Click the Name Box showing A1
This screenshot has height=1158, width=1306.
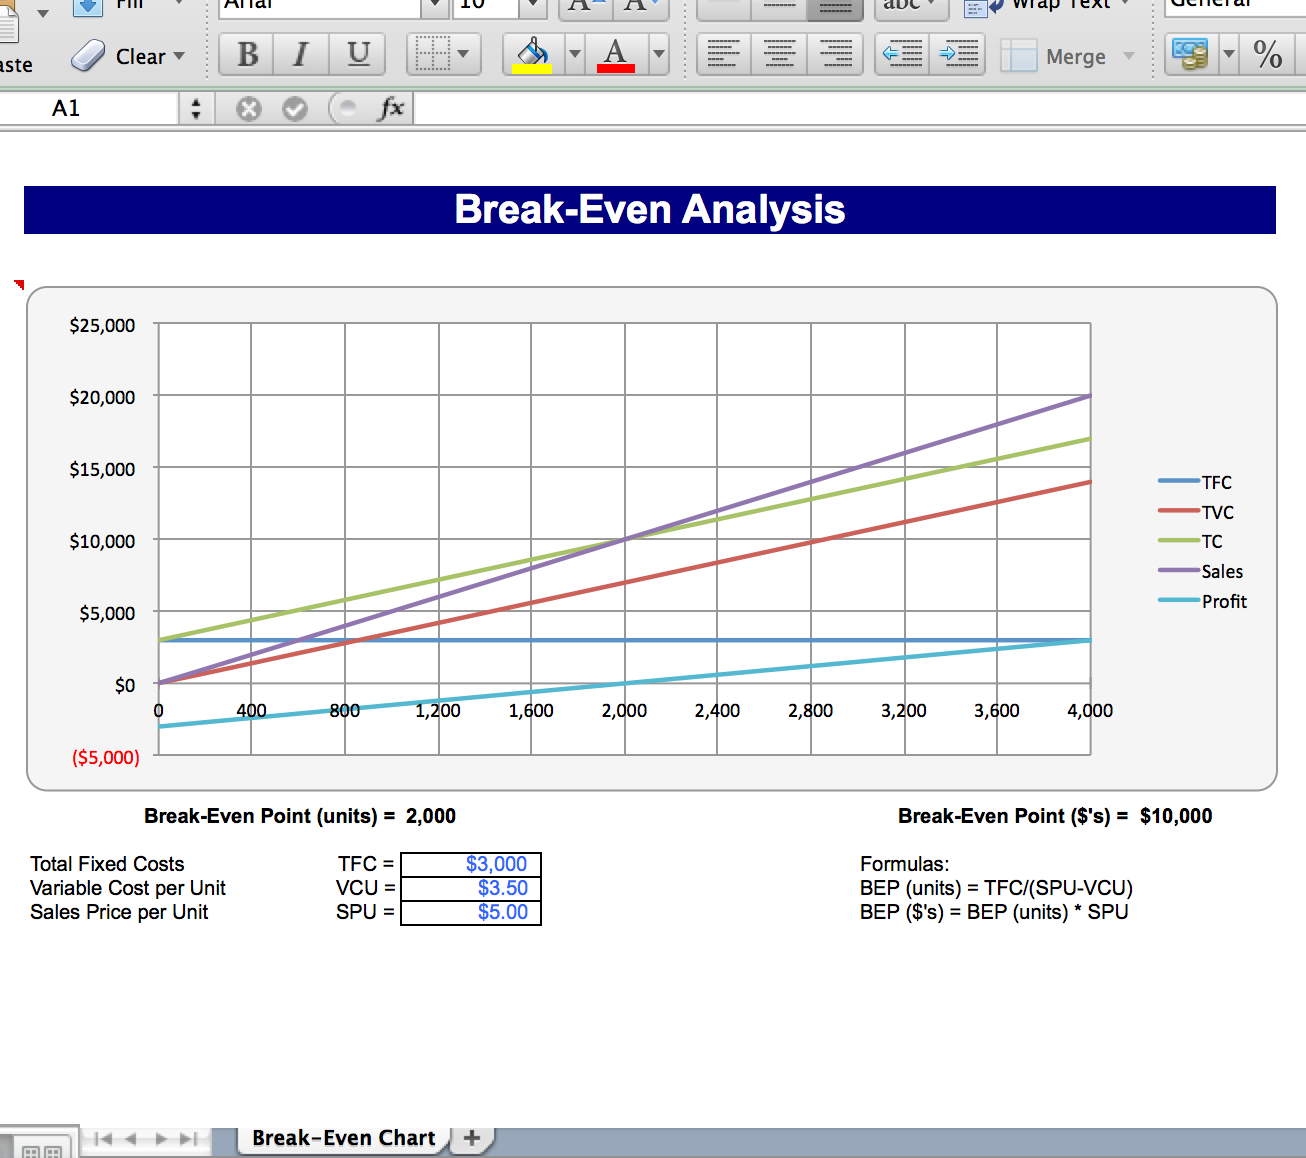89,108
